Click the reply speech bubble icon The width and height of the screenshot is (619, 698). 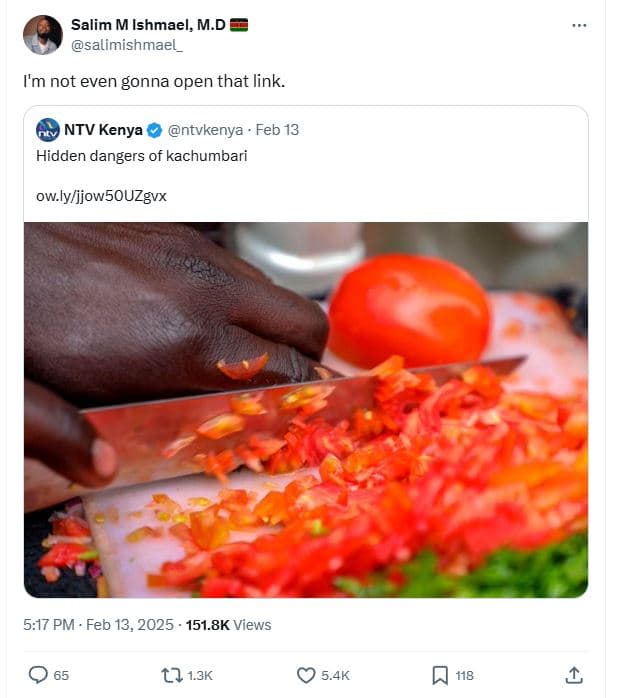(x=38, y=675)
